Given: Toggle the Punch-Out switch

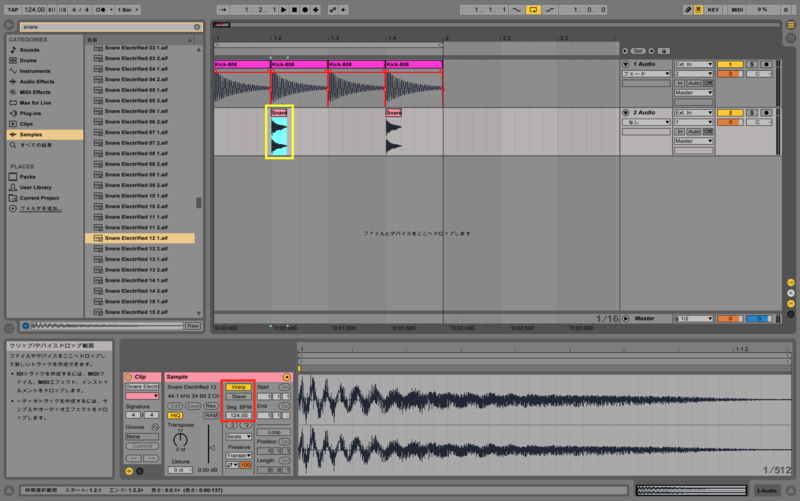Looking at the screenshot, I should 549,10.
